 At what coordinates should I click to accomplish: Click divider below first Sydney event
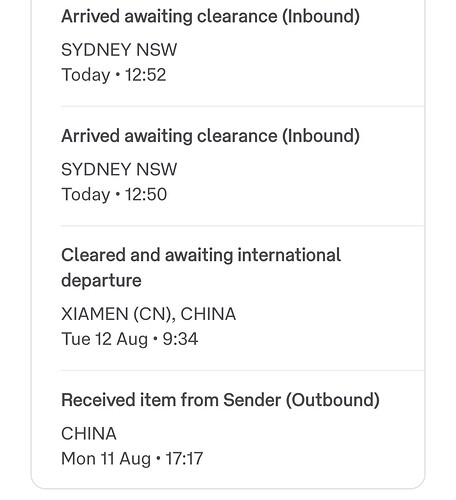[x=242, y=106]
